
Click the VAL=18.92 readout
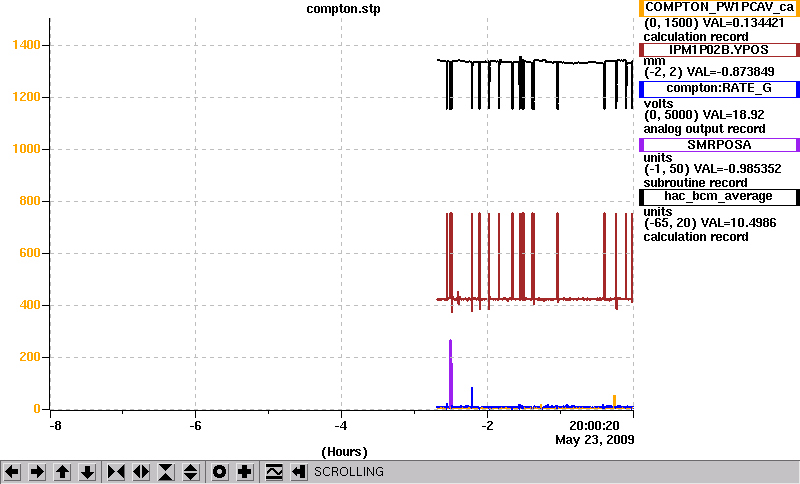pyautogui.click(x=734, y=115)
